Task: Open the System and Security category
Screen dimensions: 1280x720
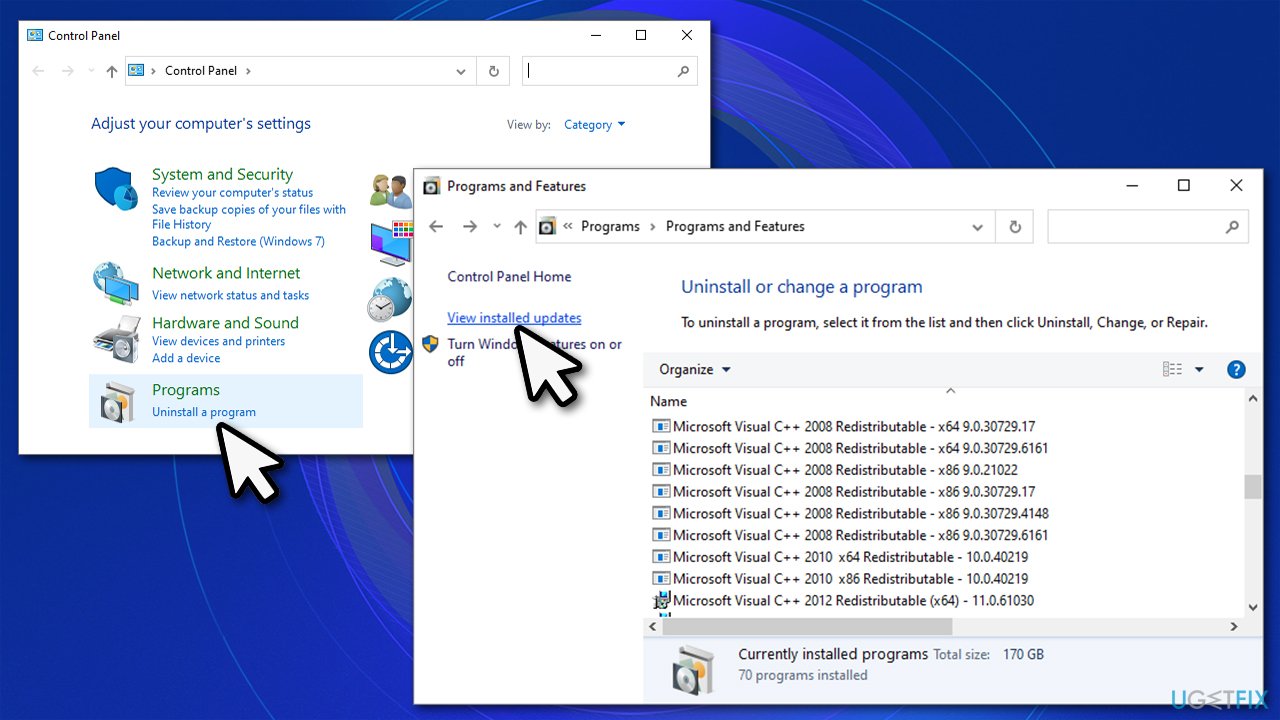Action: point(222,174)
